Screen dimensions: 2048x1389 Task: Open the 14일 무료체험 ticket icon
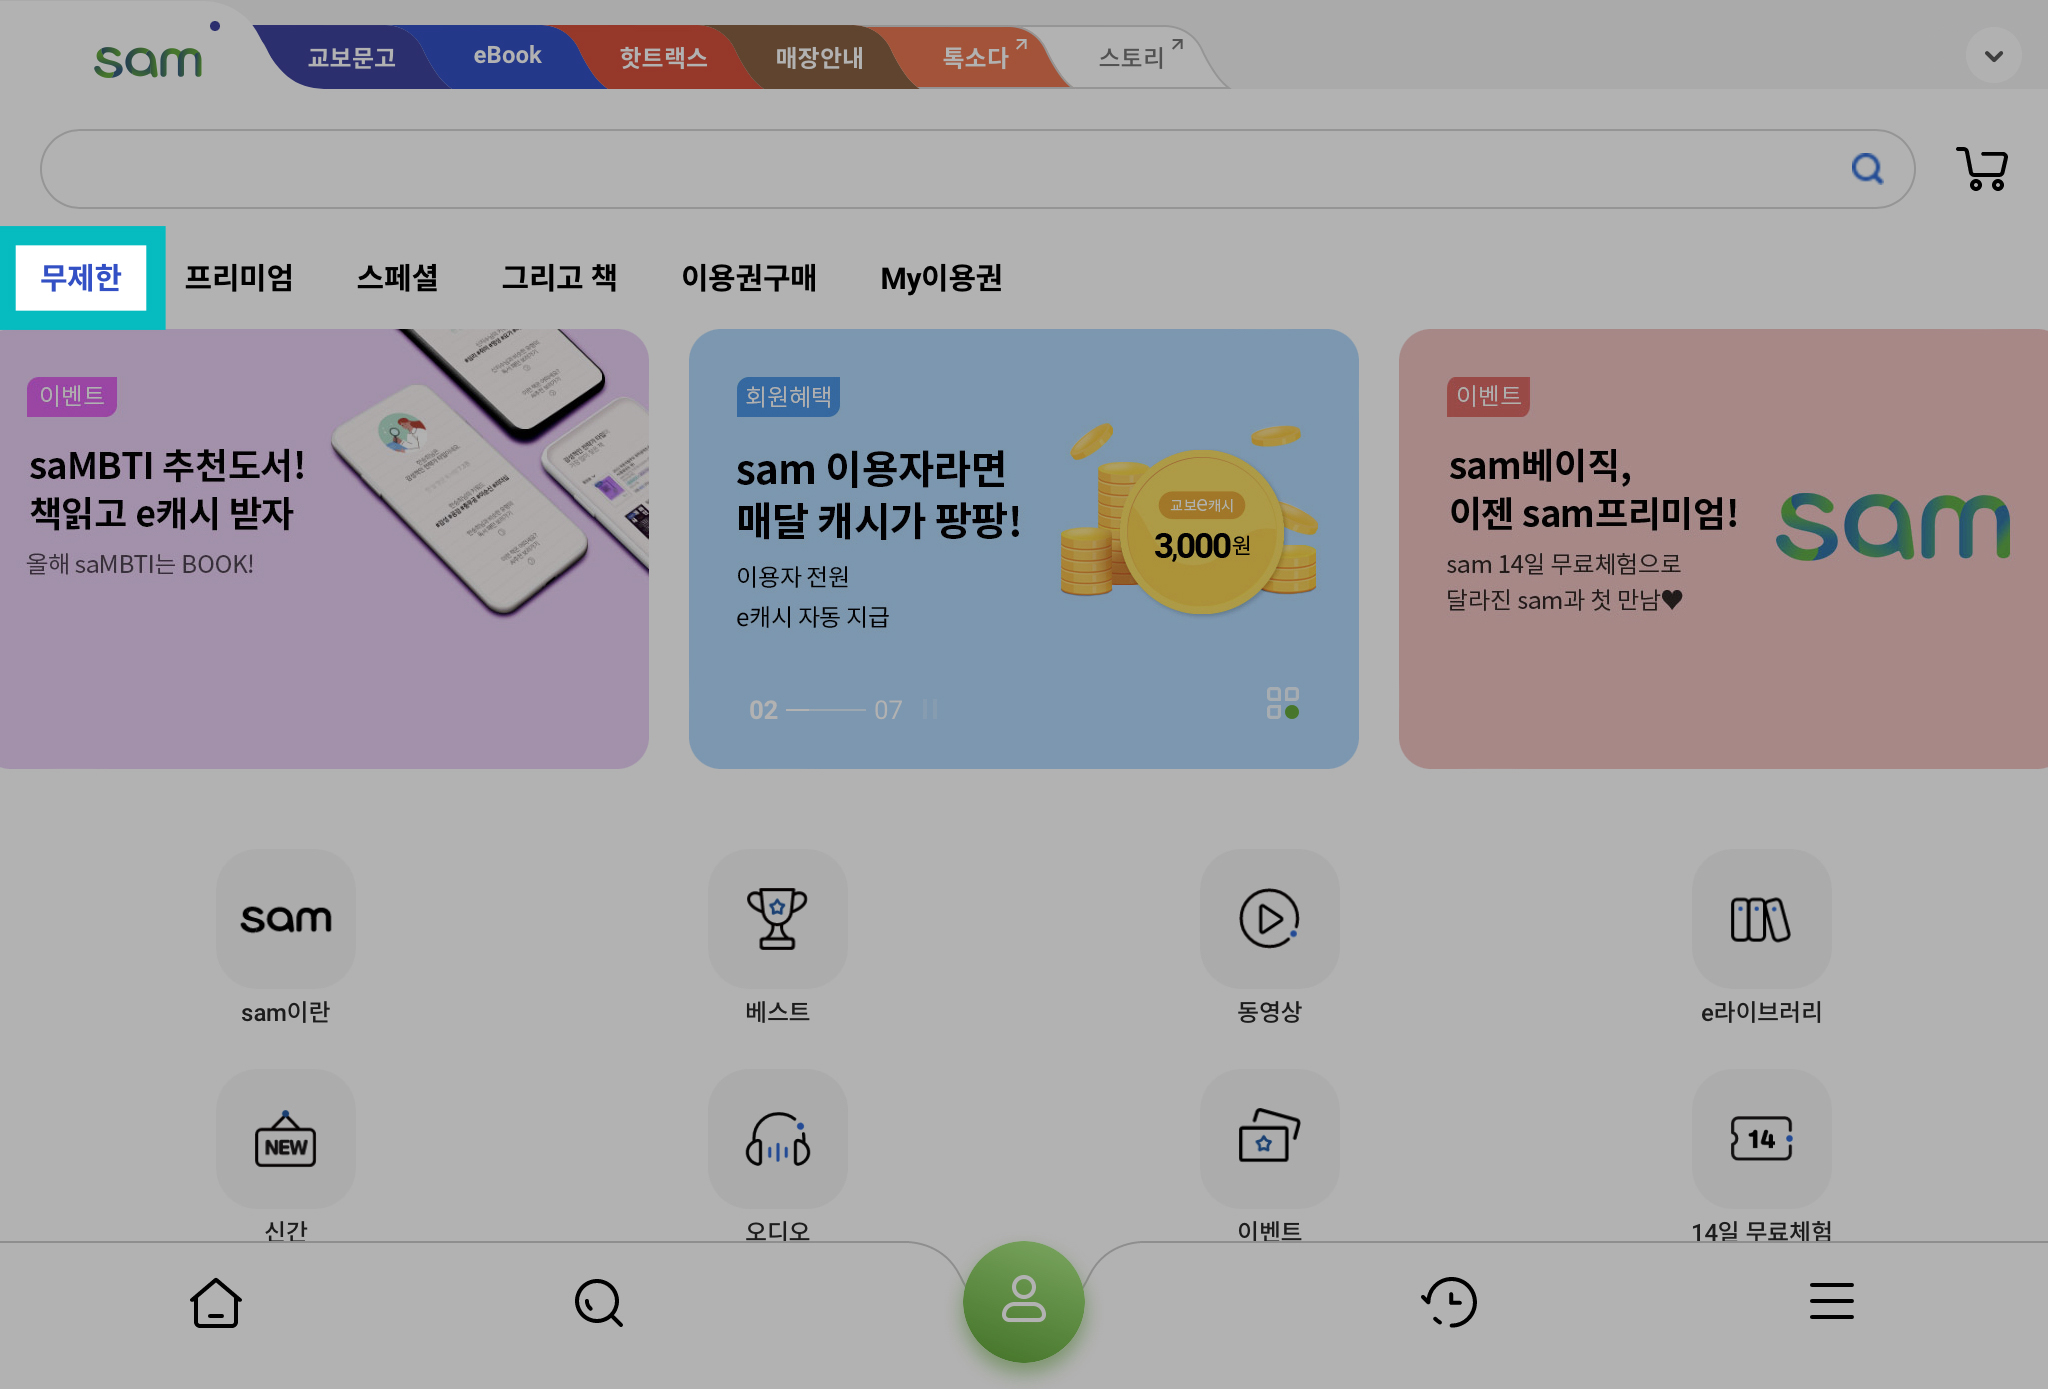tap(1761, 1139)
